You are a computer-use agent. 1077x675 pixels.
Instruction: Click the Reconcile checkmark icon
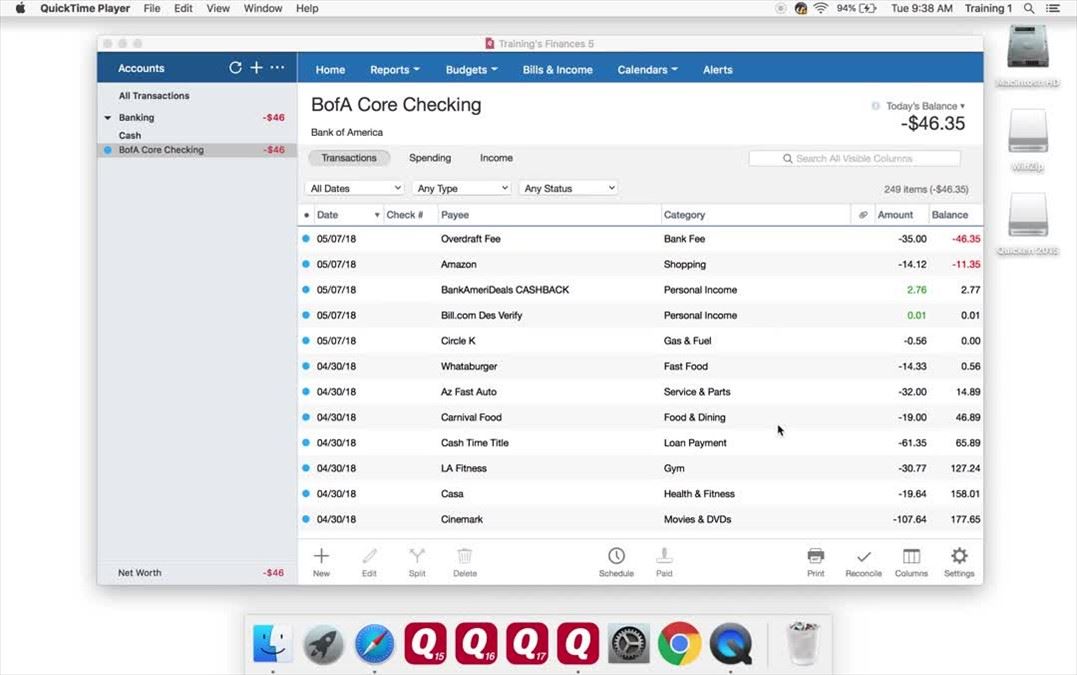click(863, 557)
